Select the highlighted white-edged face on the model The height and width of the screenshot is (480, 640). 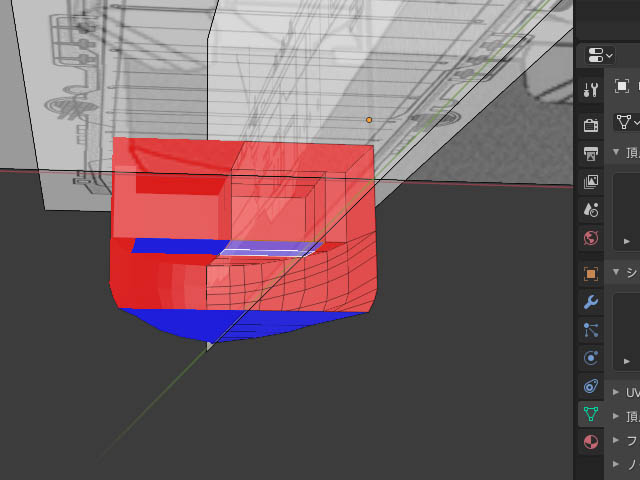pos(271,248)
